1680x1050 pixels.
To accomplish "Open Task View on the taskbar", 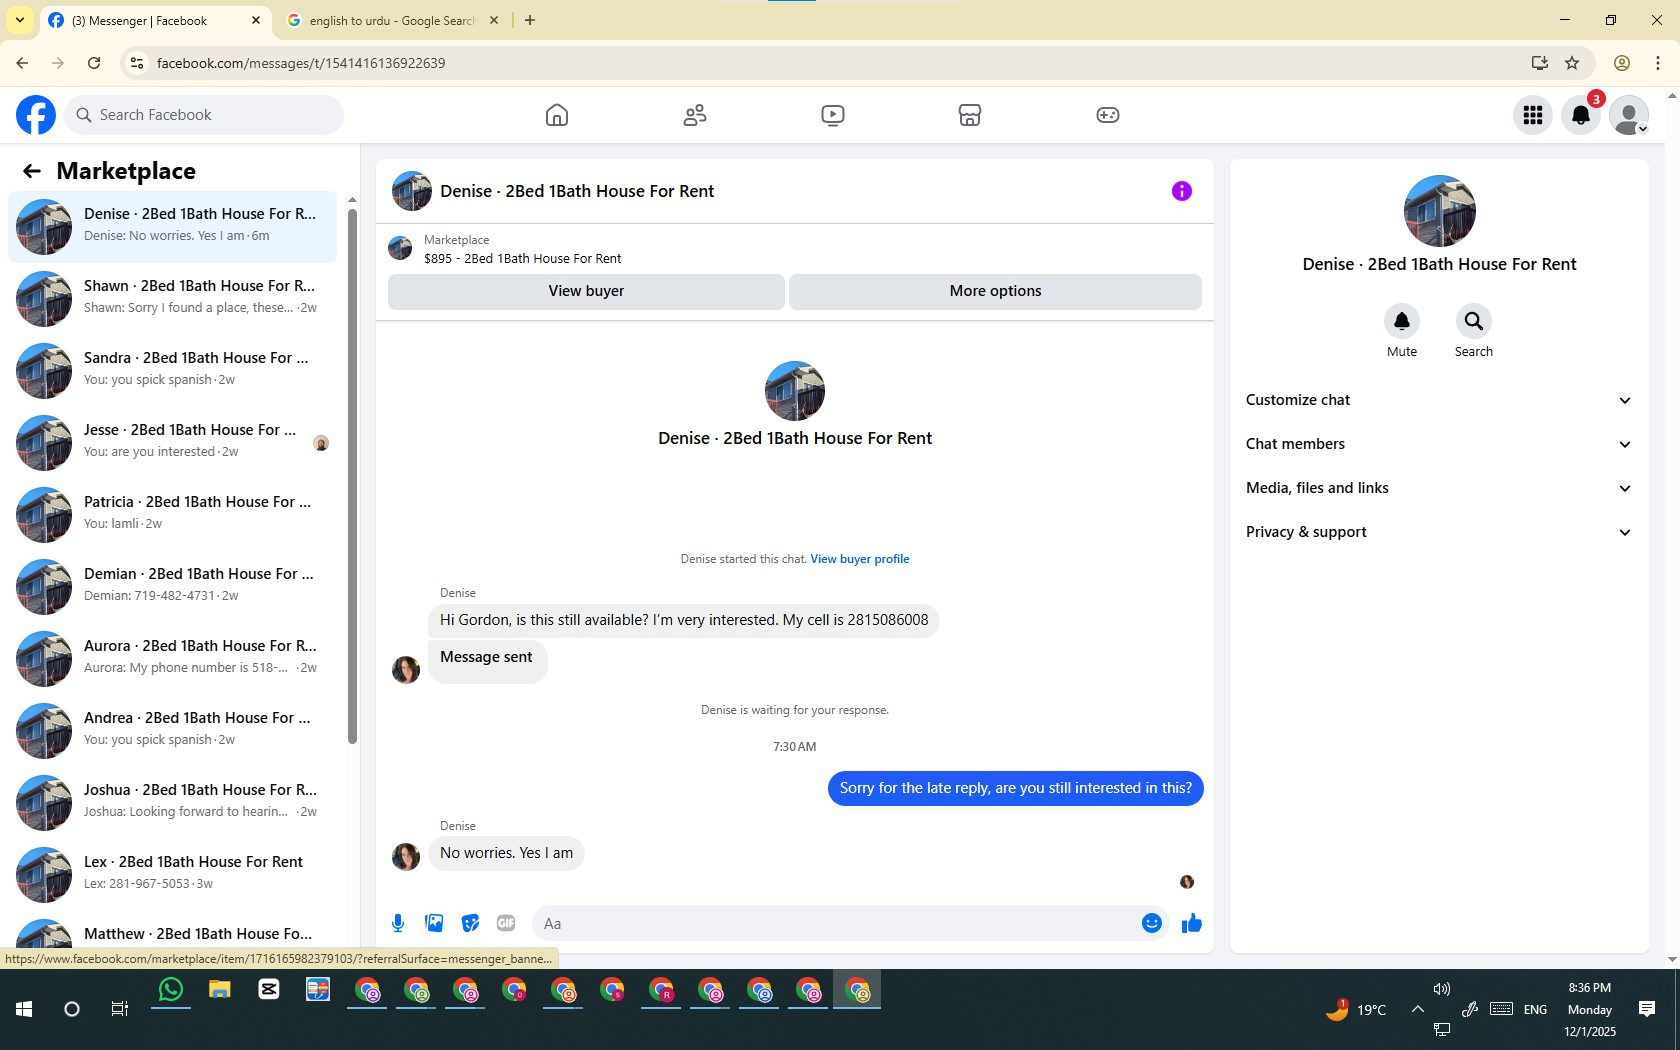I will click(x=120, y=1009).
